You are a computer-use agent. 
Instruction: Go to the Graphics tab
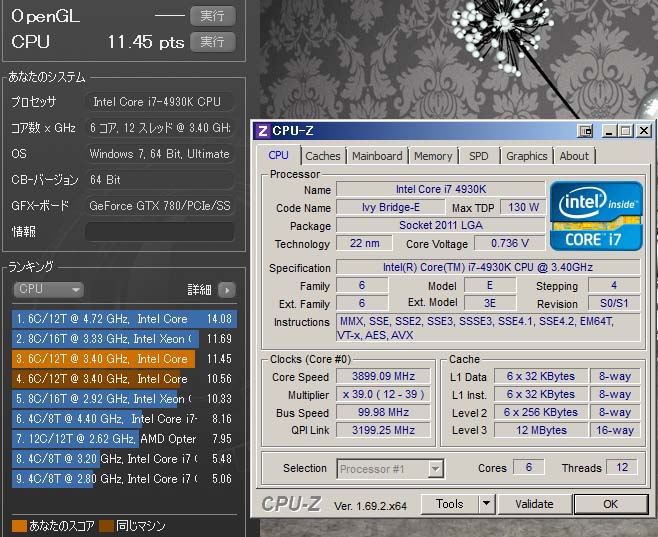[526, 156]
